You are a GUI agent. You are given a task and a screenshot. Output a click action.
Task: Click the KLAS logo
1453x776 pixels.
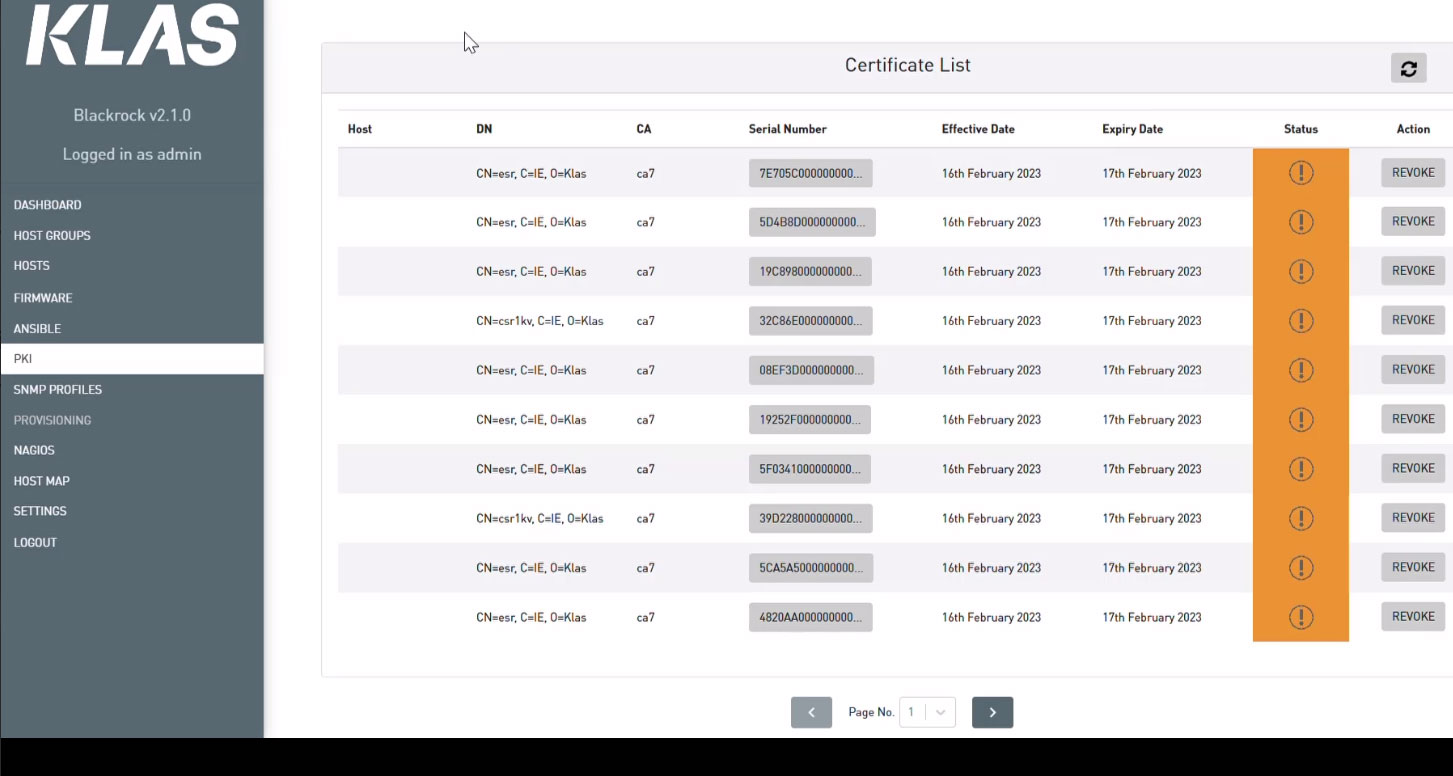(x=132, y=36)
